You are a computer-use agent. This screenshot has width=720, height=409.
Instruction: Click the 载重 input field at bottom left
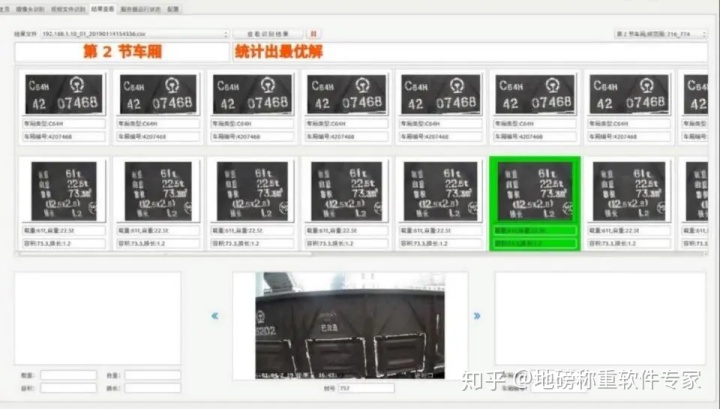68,375
